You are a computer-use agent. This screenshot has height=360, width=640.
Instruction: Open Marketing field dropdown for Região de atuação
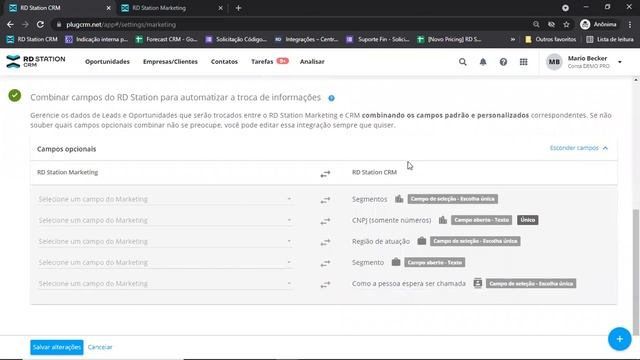click(x=164, y=242)
